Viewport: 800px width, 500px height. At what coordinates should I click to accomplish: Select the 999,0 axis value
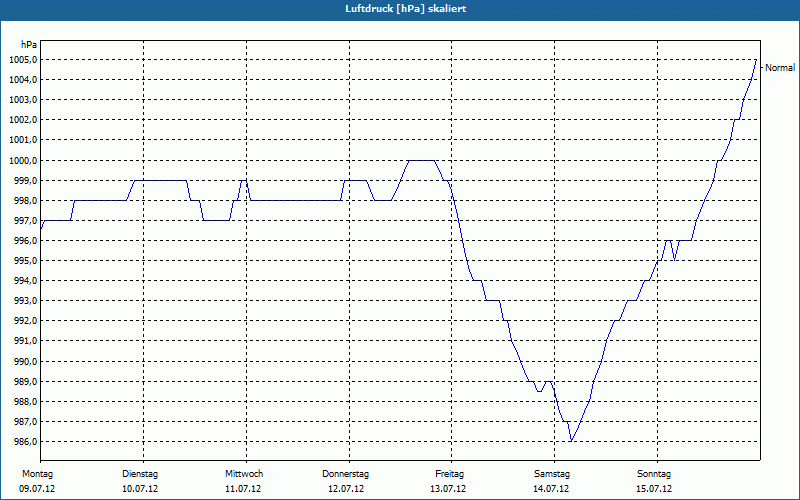click(26, 181)
